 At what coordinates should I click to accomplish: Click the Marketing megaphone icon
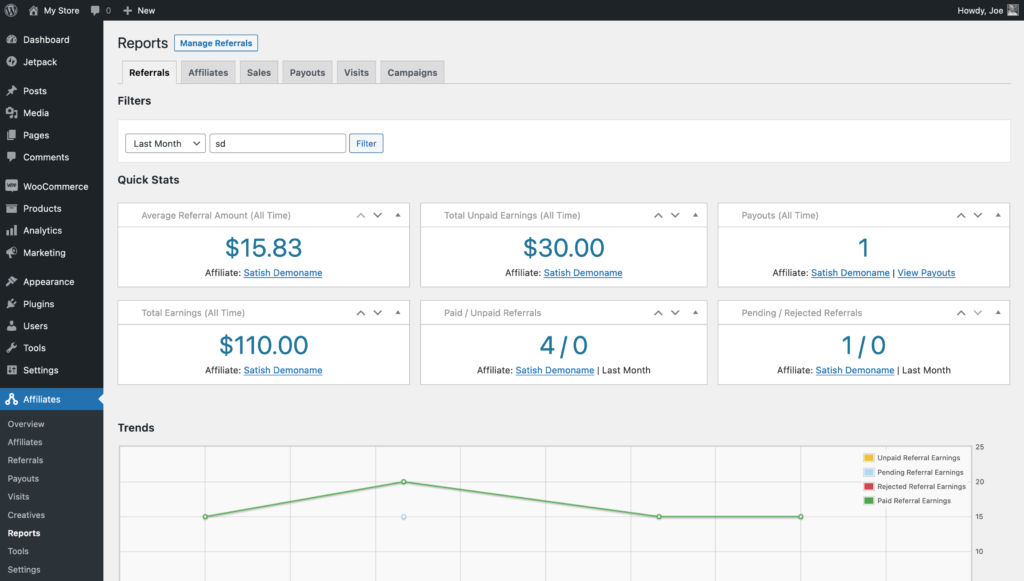[11, 253]
